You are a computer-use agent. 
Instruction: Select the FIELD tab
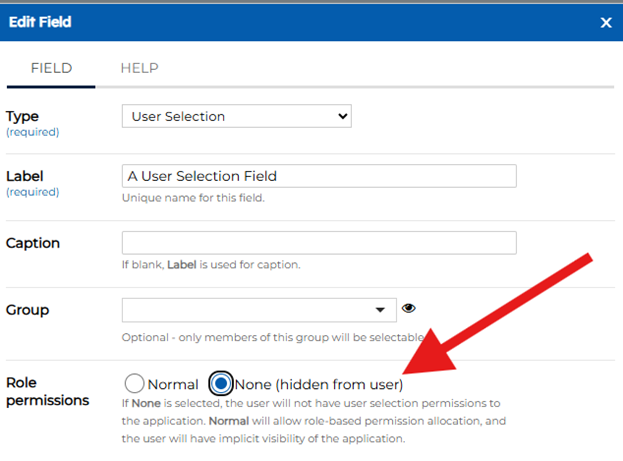tap(51, 68)
